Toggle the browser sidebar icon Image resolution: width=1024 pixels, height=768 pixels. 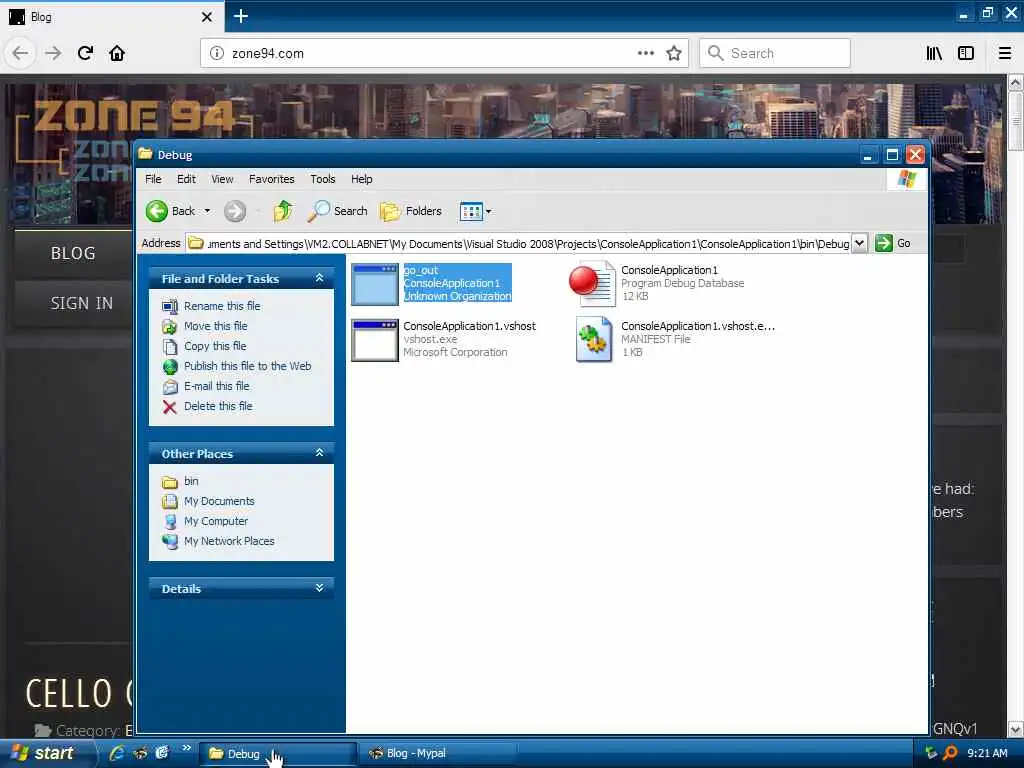[966, 54]
